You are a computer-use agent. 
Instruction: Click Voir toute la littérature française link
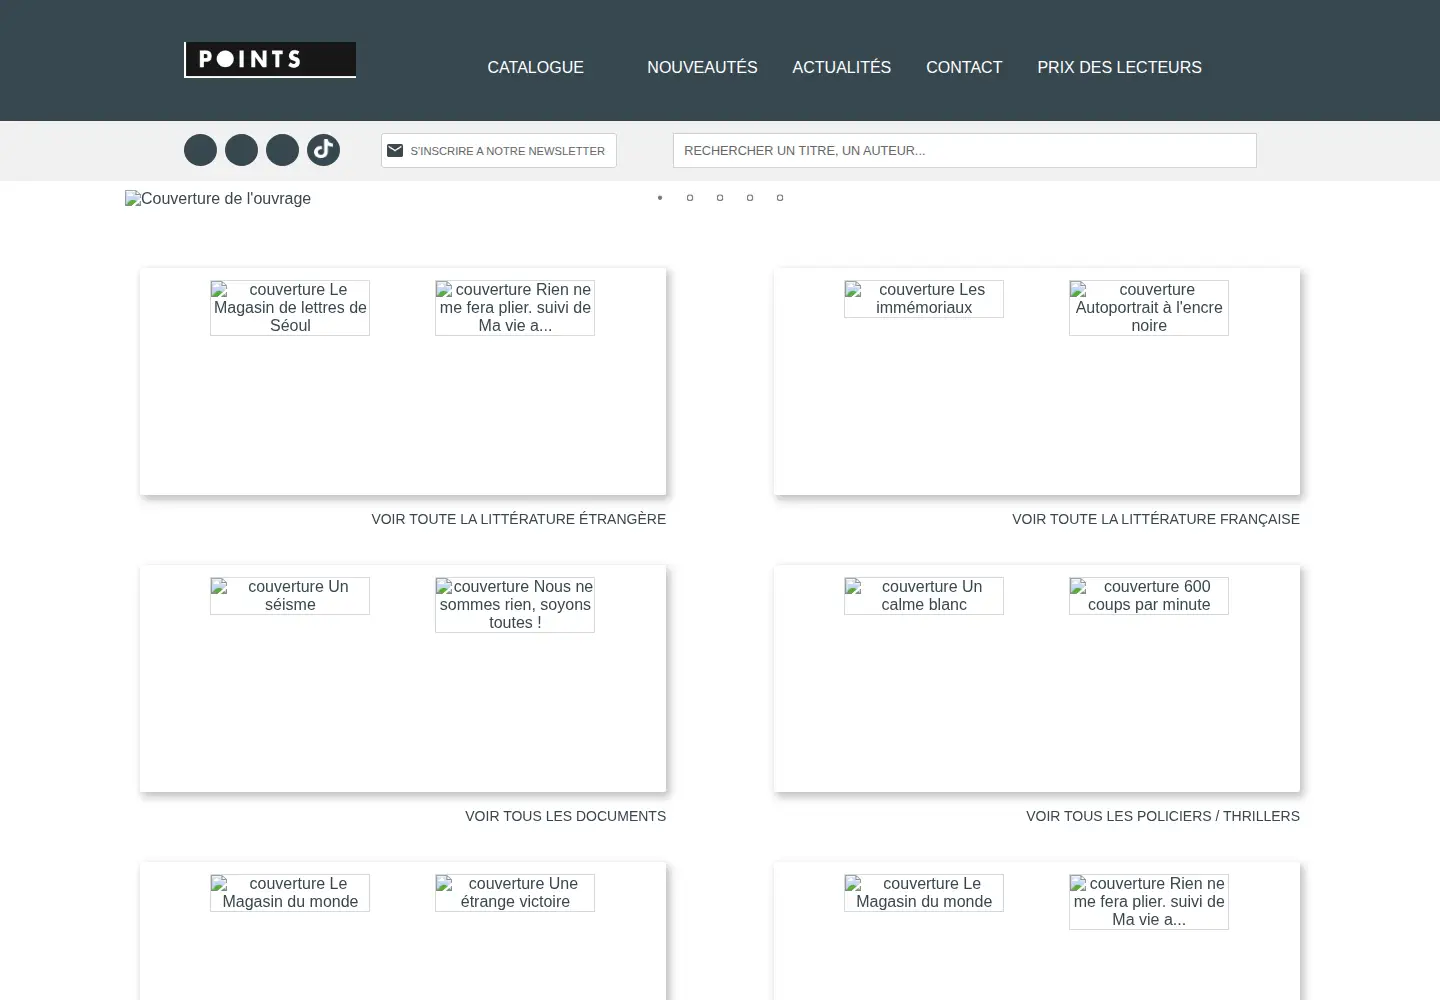click(1156, 519)
